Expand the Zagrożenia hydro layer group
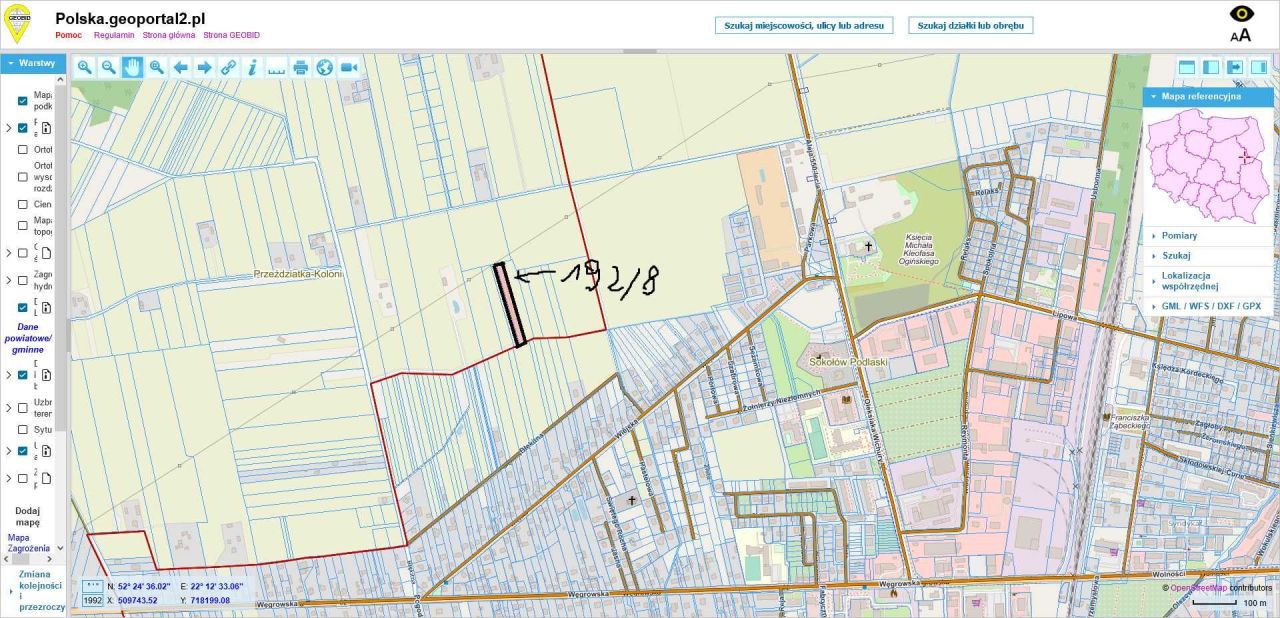 click(x=9, y=281)
